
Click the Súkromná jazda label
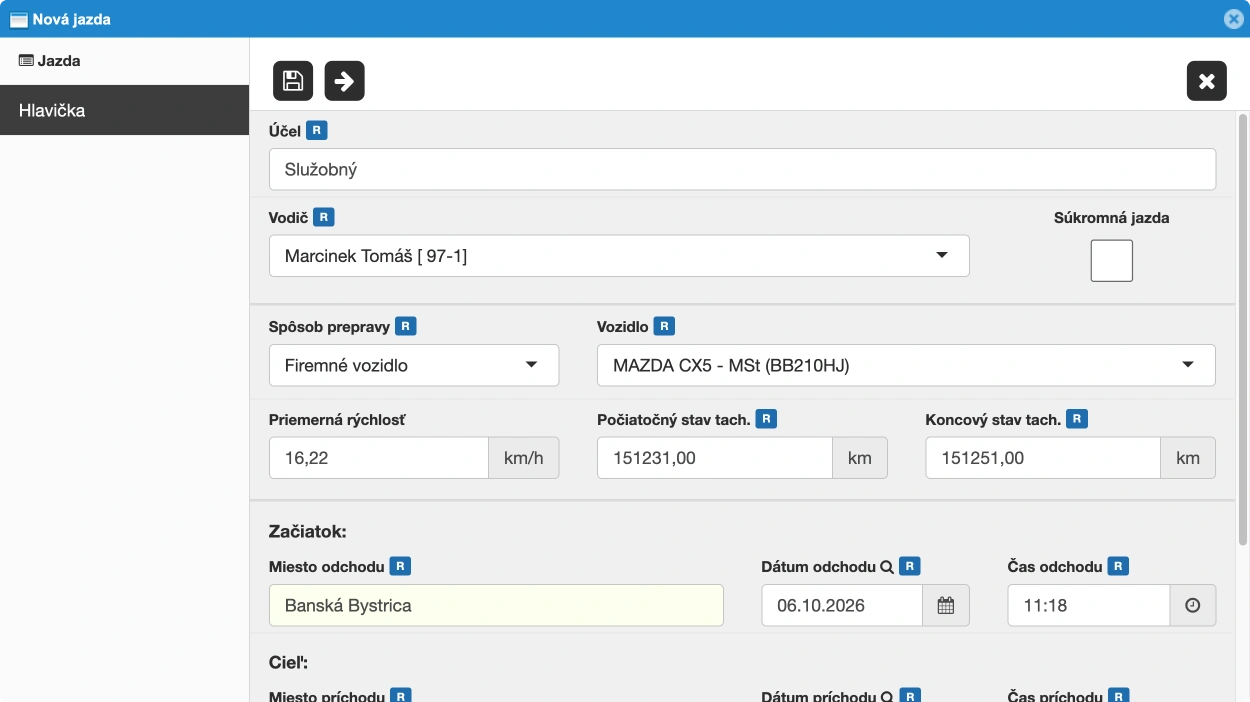(1112, 217)
